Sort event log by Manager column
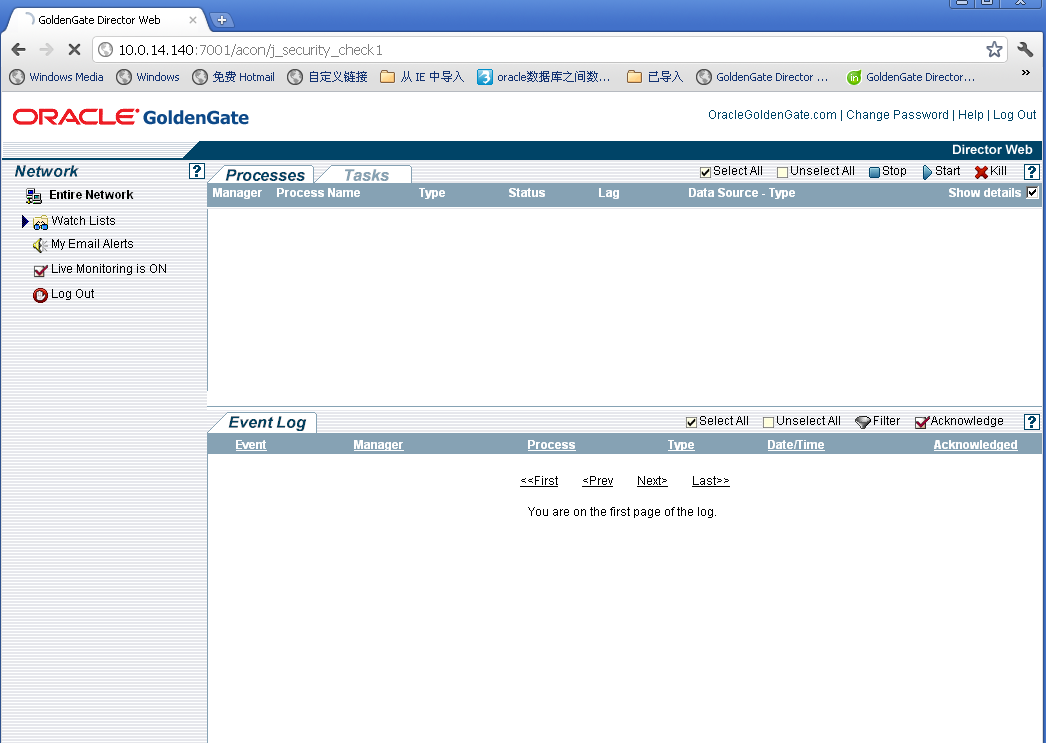Image resolution: width=1046 pixels, height=743 pixels. [378, 445]
